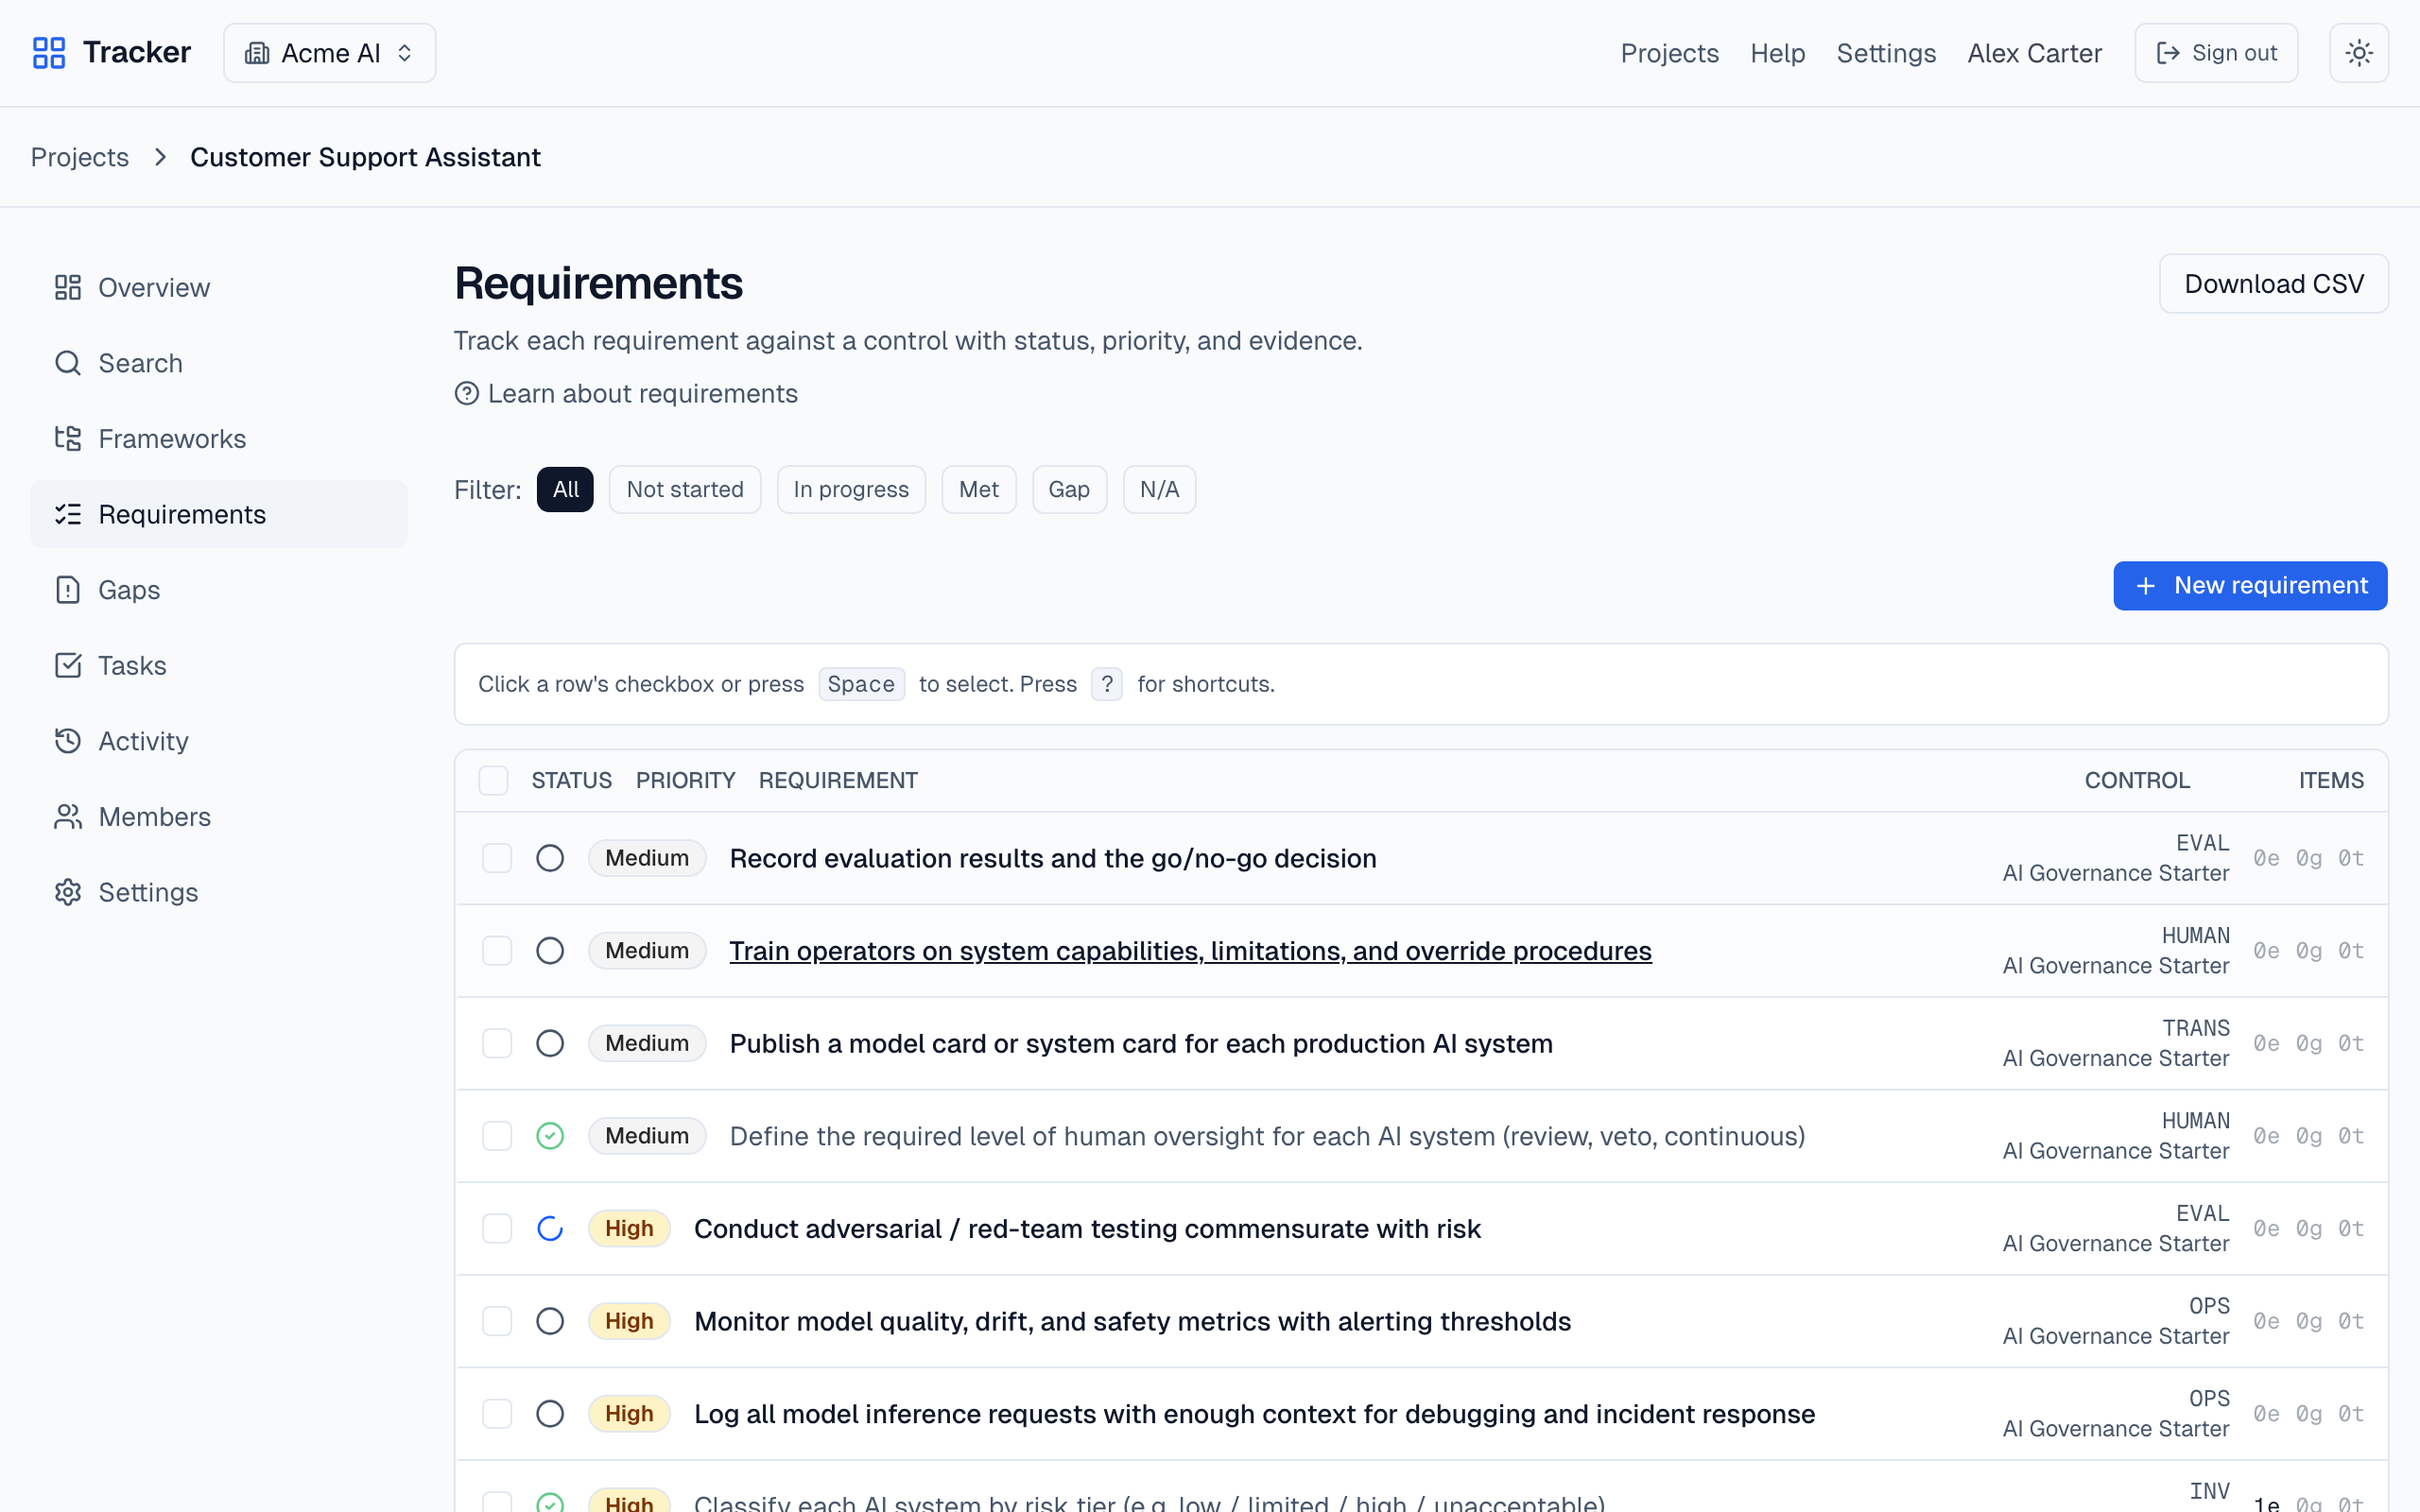Filter requirements by N/A
Viewport: 2420px width, 1512px height.
point(1159,490)
